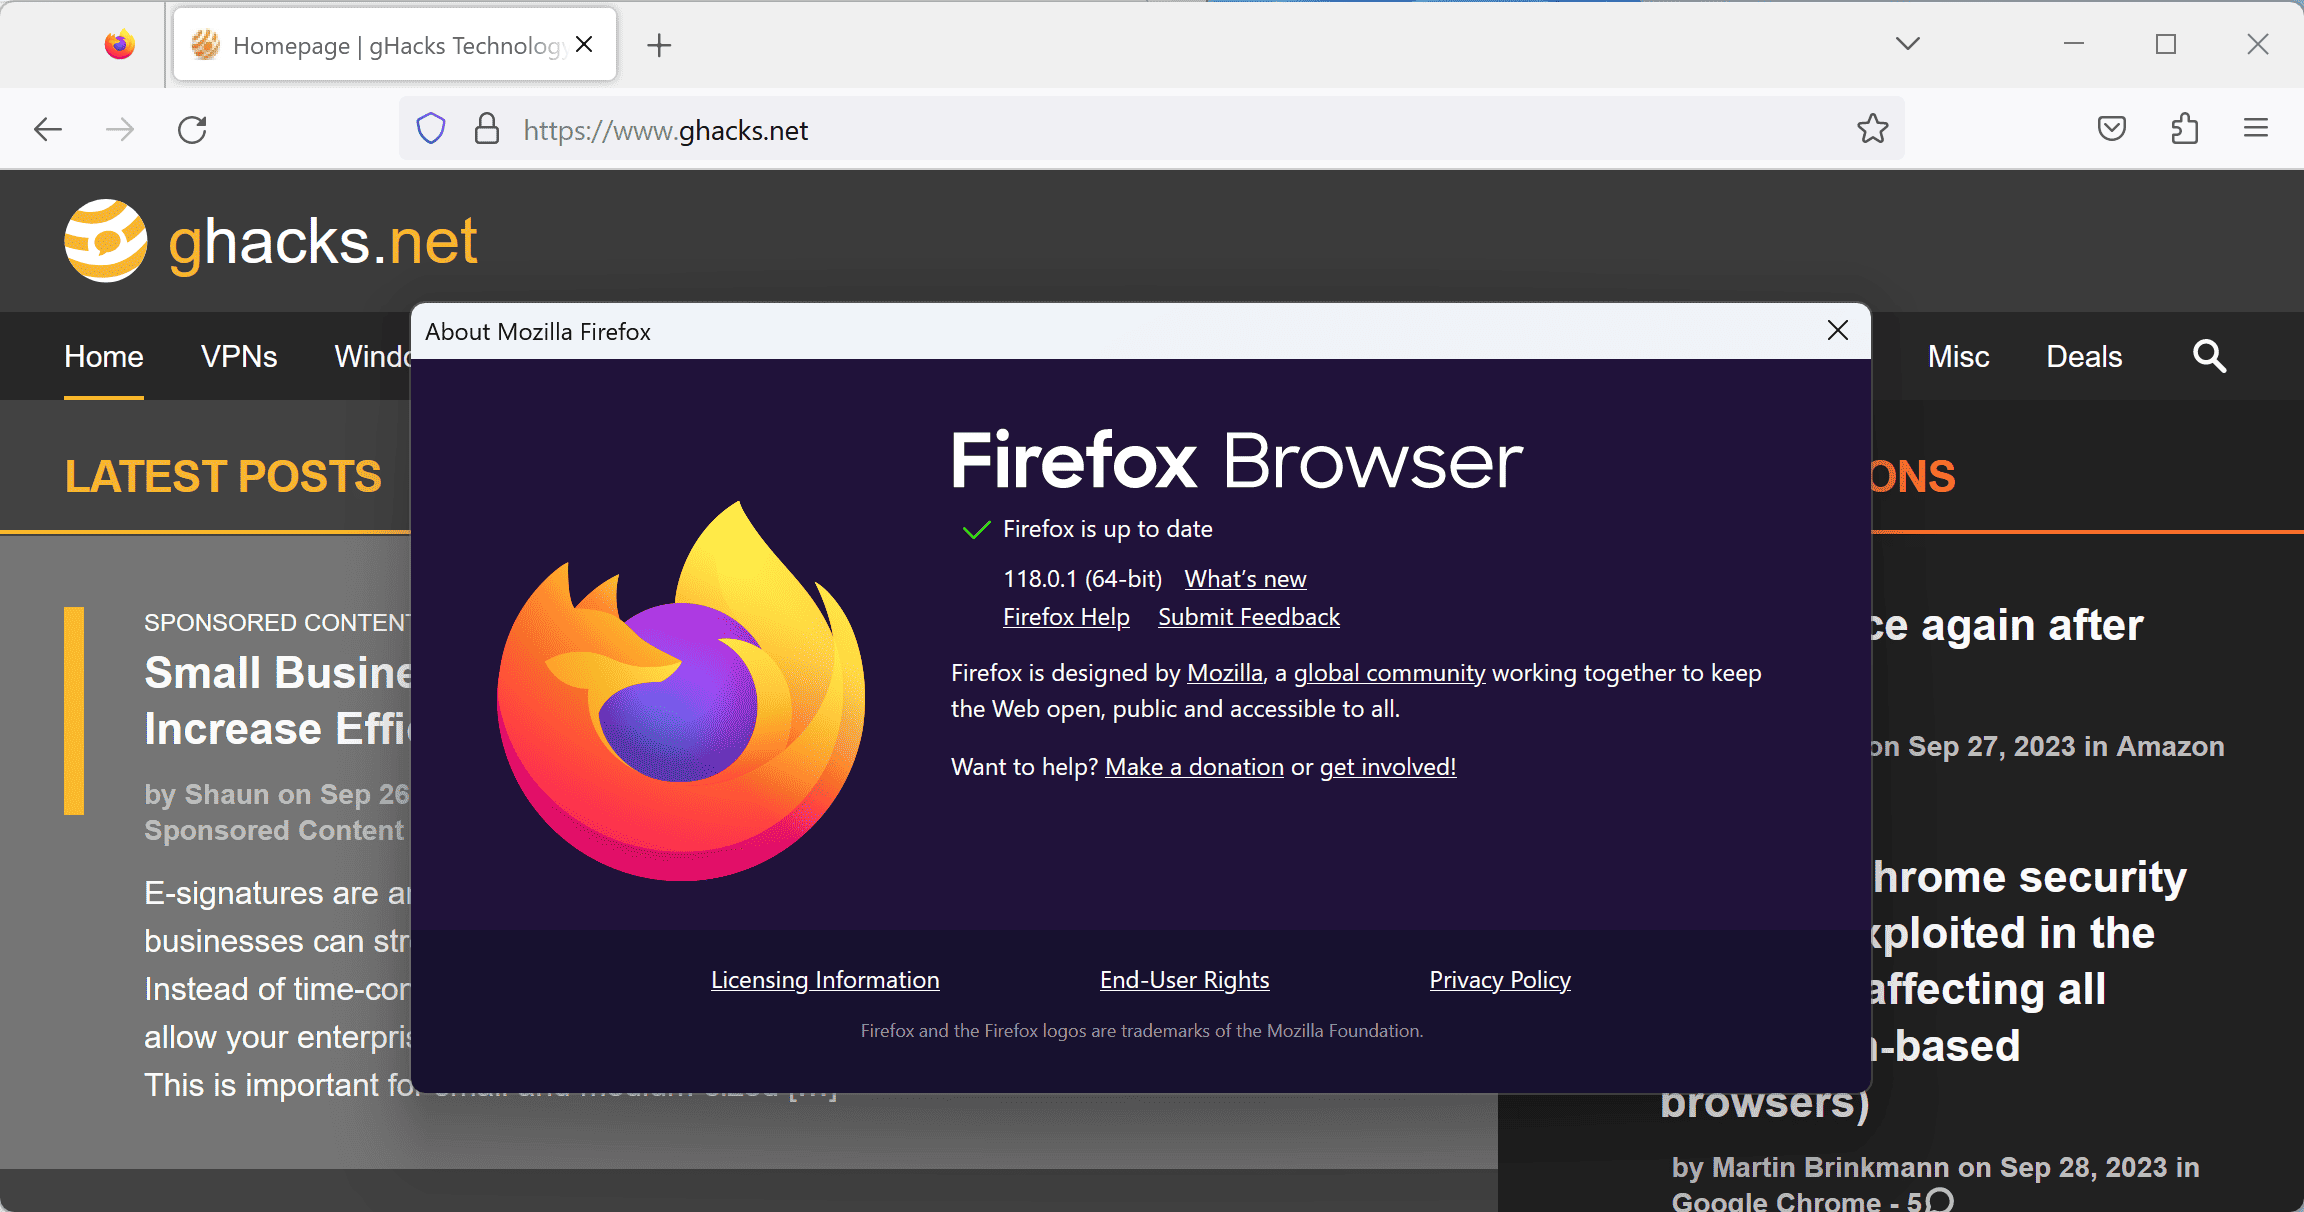The height and width of the screenshot is (1212, 2304).
Task: Click the refresh/reload page icon
Action: [192, 130]
